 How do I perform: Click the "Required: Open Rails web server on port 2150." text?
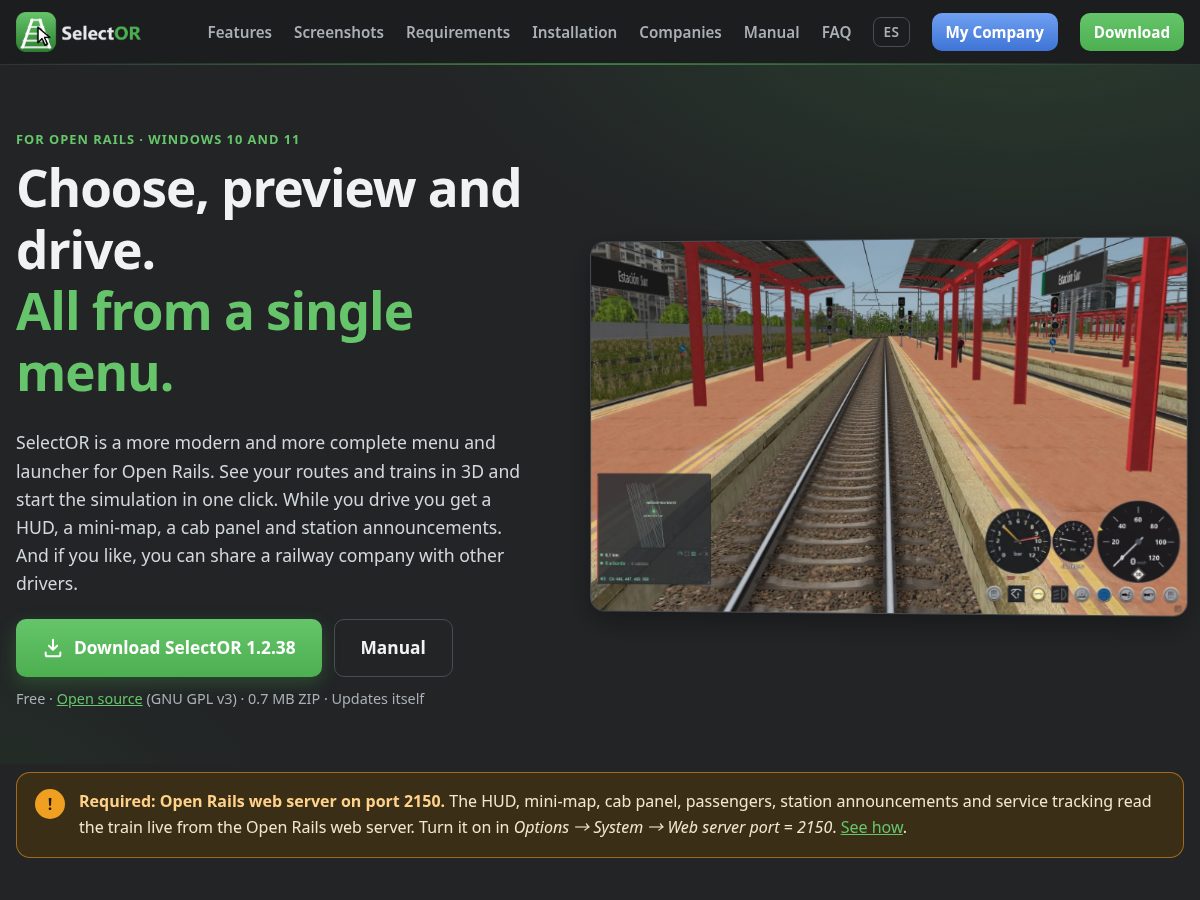262,801
